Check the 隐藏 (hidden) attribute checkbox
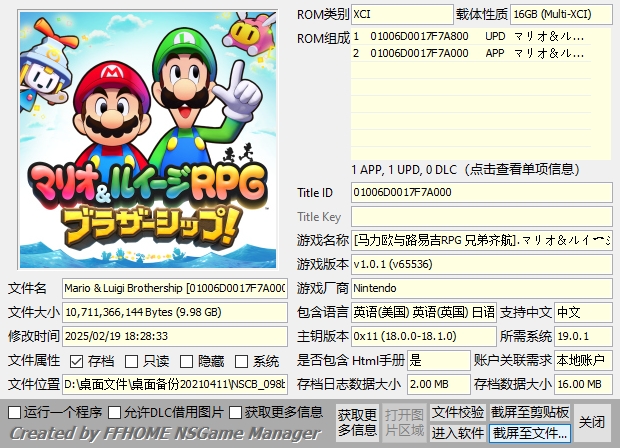This screenshot has width=620, height=448. point(187,361)
